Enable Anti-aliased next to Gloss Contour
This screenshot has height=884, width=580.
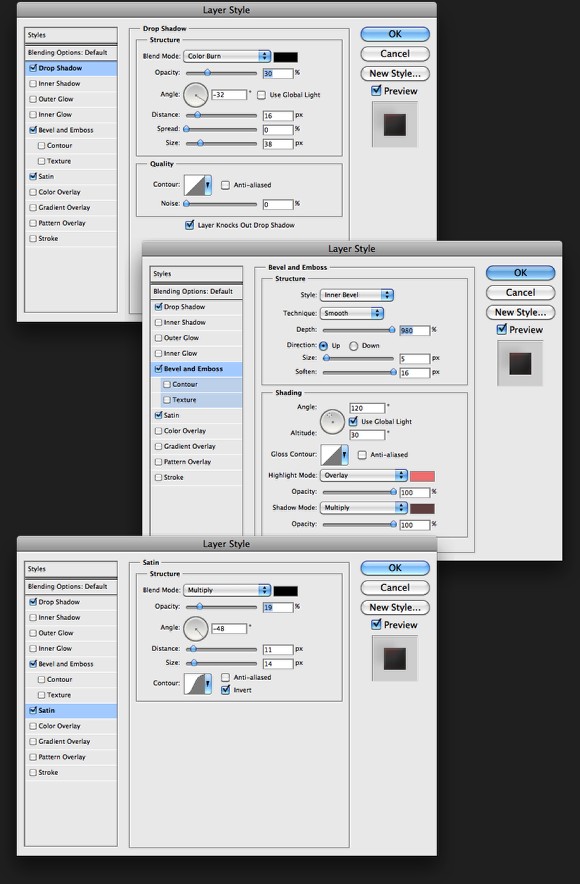362,454
